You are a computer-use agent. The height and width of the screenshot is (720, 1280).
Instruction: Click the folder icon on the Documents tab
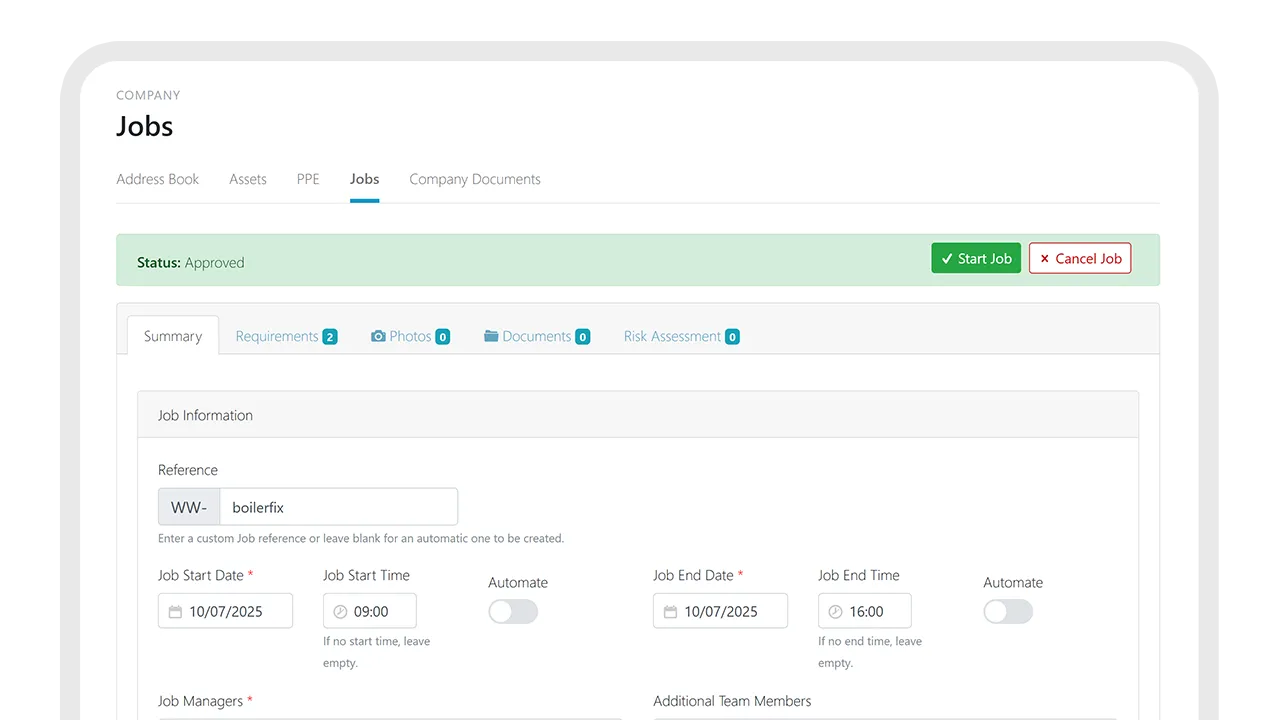[492, 336]
